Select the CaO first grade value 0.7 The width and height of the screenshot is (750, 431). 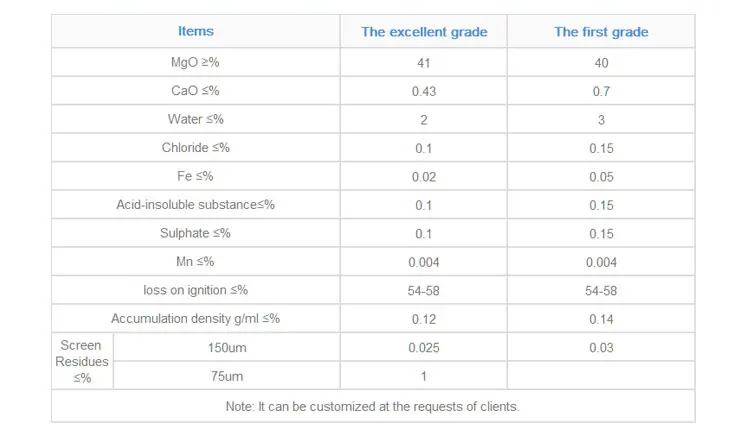(601, 91)
